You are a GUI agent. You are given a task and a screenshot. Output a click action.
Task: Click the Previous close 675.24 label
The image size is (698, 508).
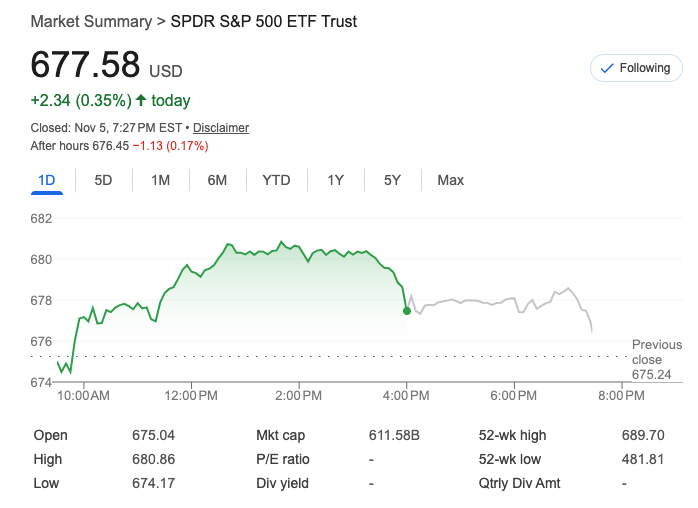point(656,359)
